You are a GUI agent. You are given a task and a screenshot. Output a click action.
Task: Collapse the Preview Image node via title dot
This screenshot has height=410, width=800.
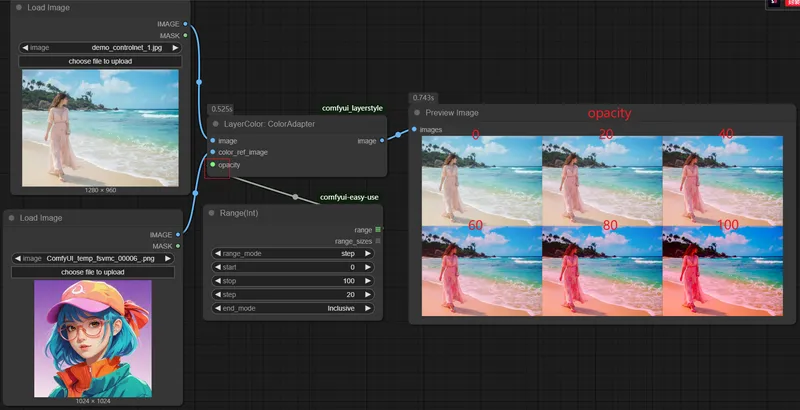(x=417, y=113)
